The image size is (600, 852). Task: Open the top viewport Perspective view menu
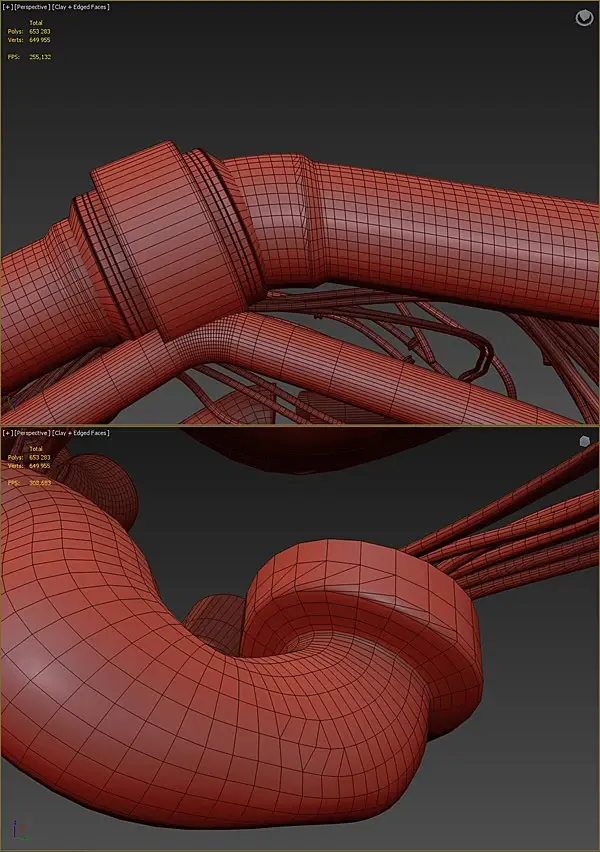32,7
